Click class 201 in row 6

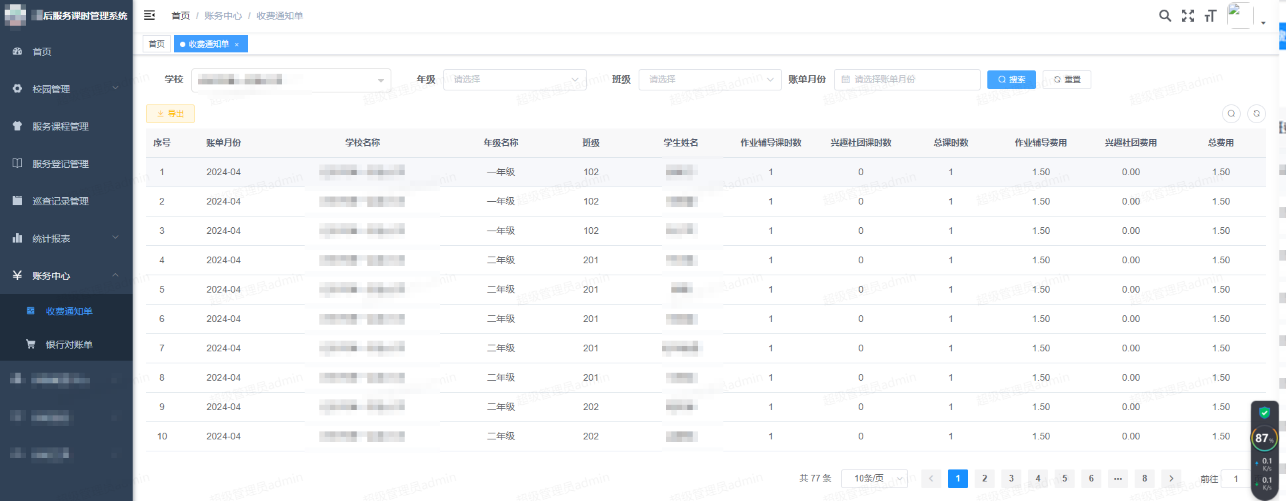pos(591,319)
